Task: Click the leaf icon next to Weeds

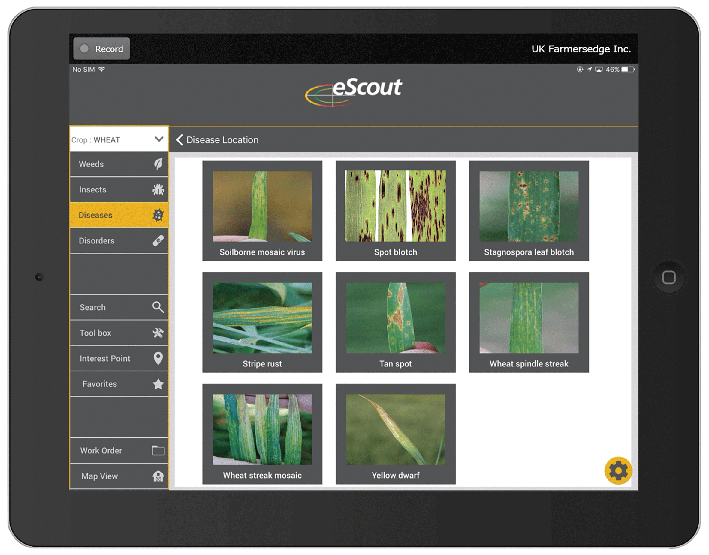Action: (158, 164)
